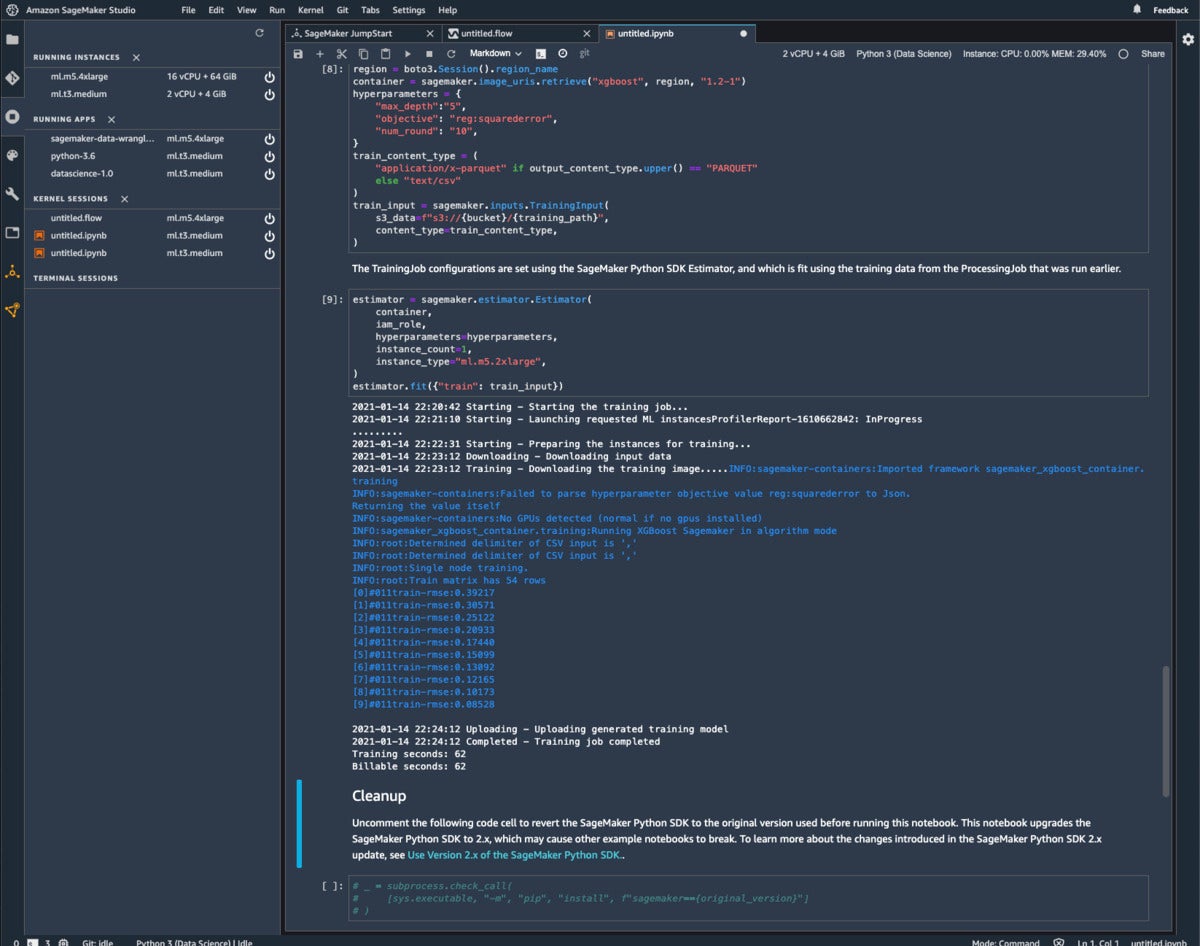
Task: Open the File Browser sidebar icon
Action: (x=12, y=40)
